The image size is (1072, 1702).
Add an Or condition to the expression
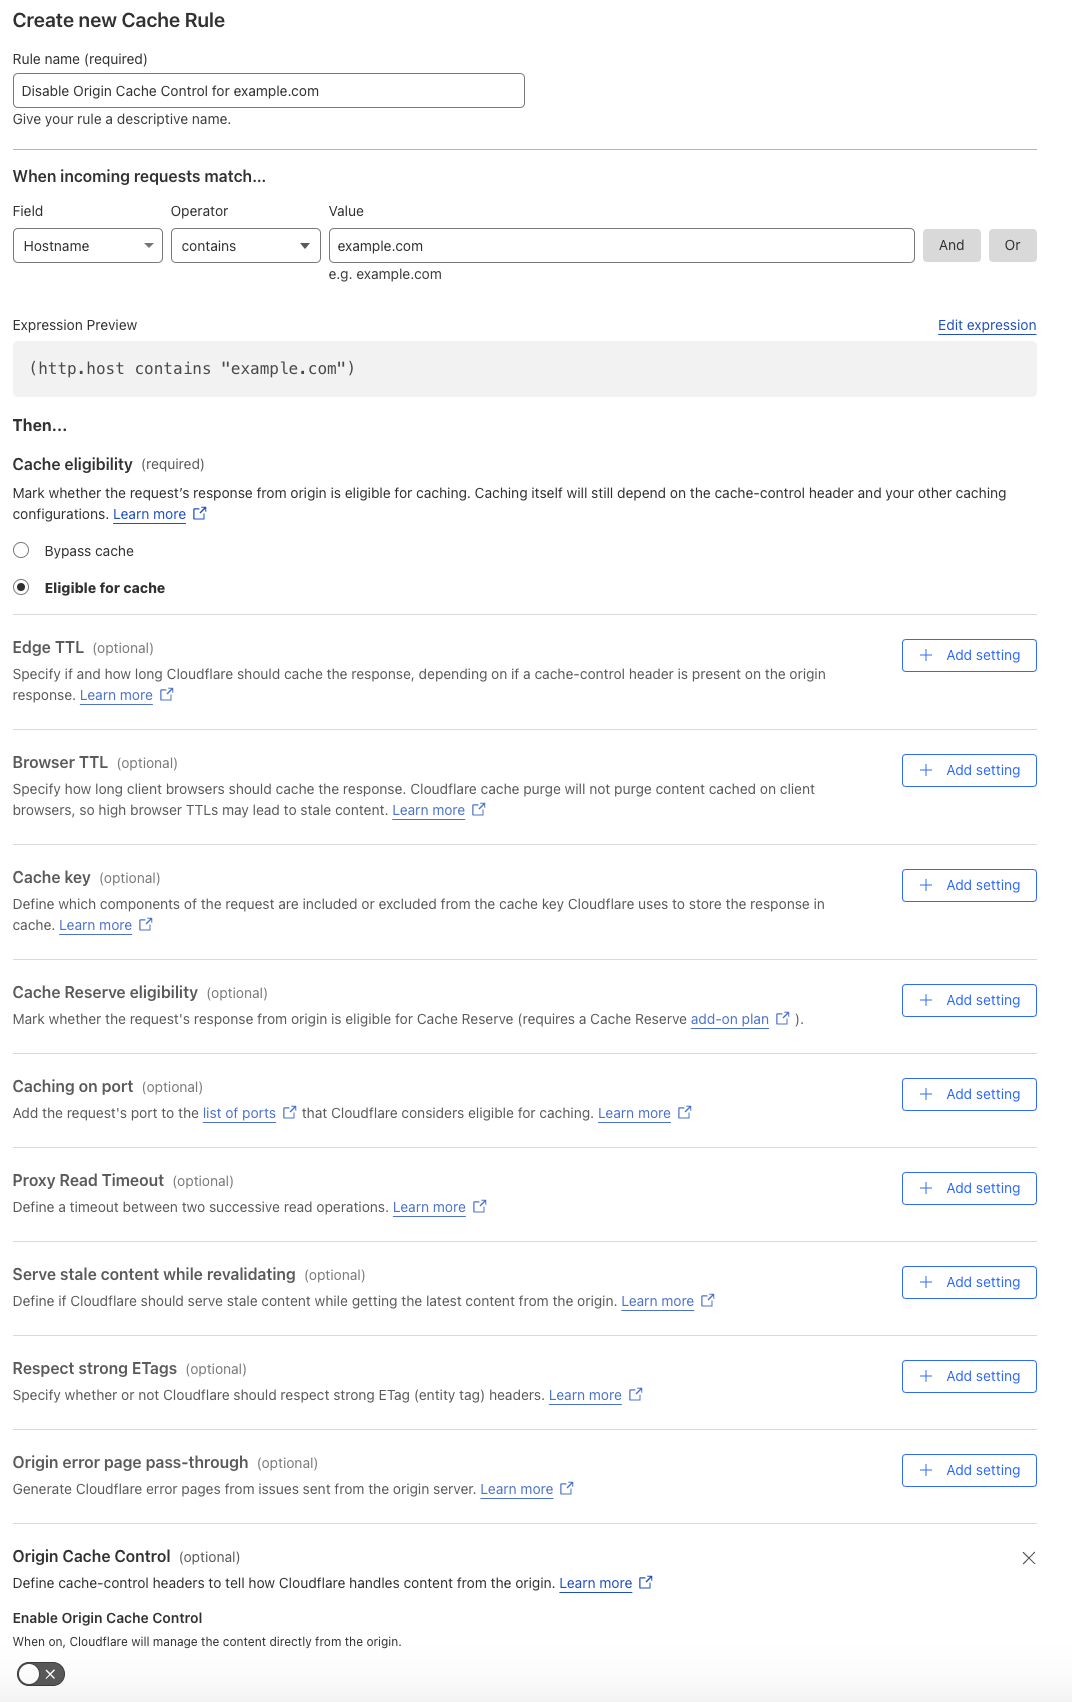point(1012,246)
